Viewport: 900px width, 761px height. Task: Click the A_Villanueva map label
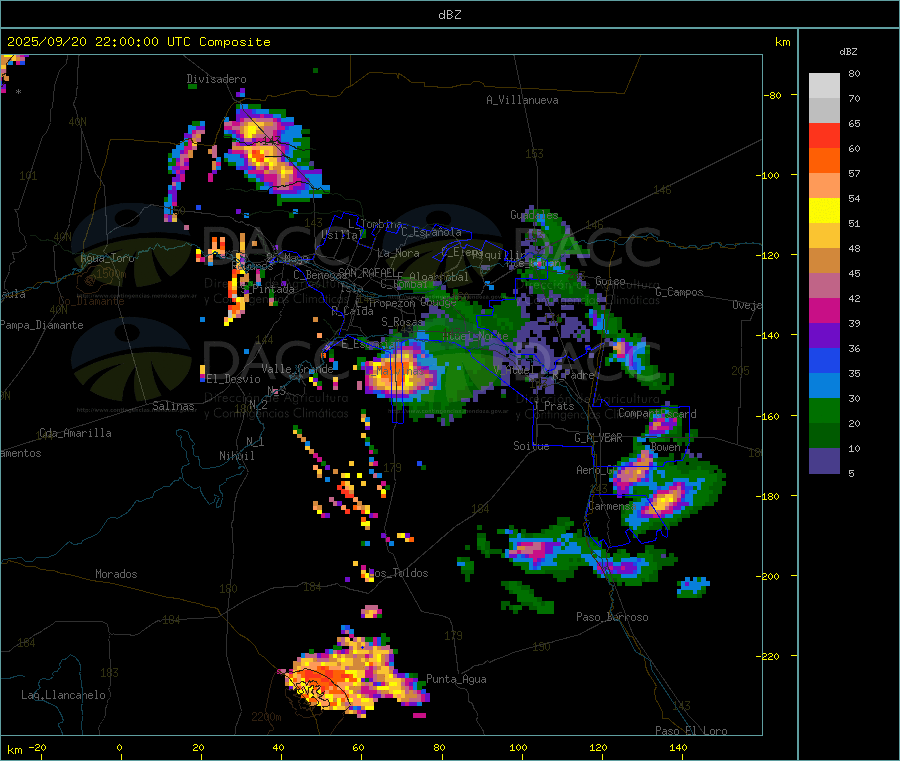[x=522, y=100]
